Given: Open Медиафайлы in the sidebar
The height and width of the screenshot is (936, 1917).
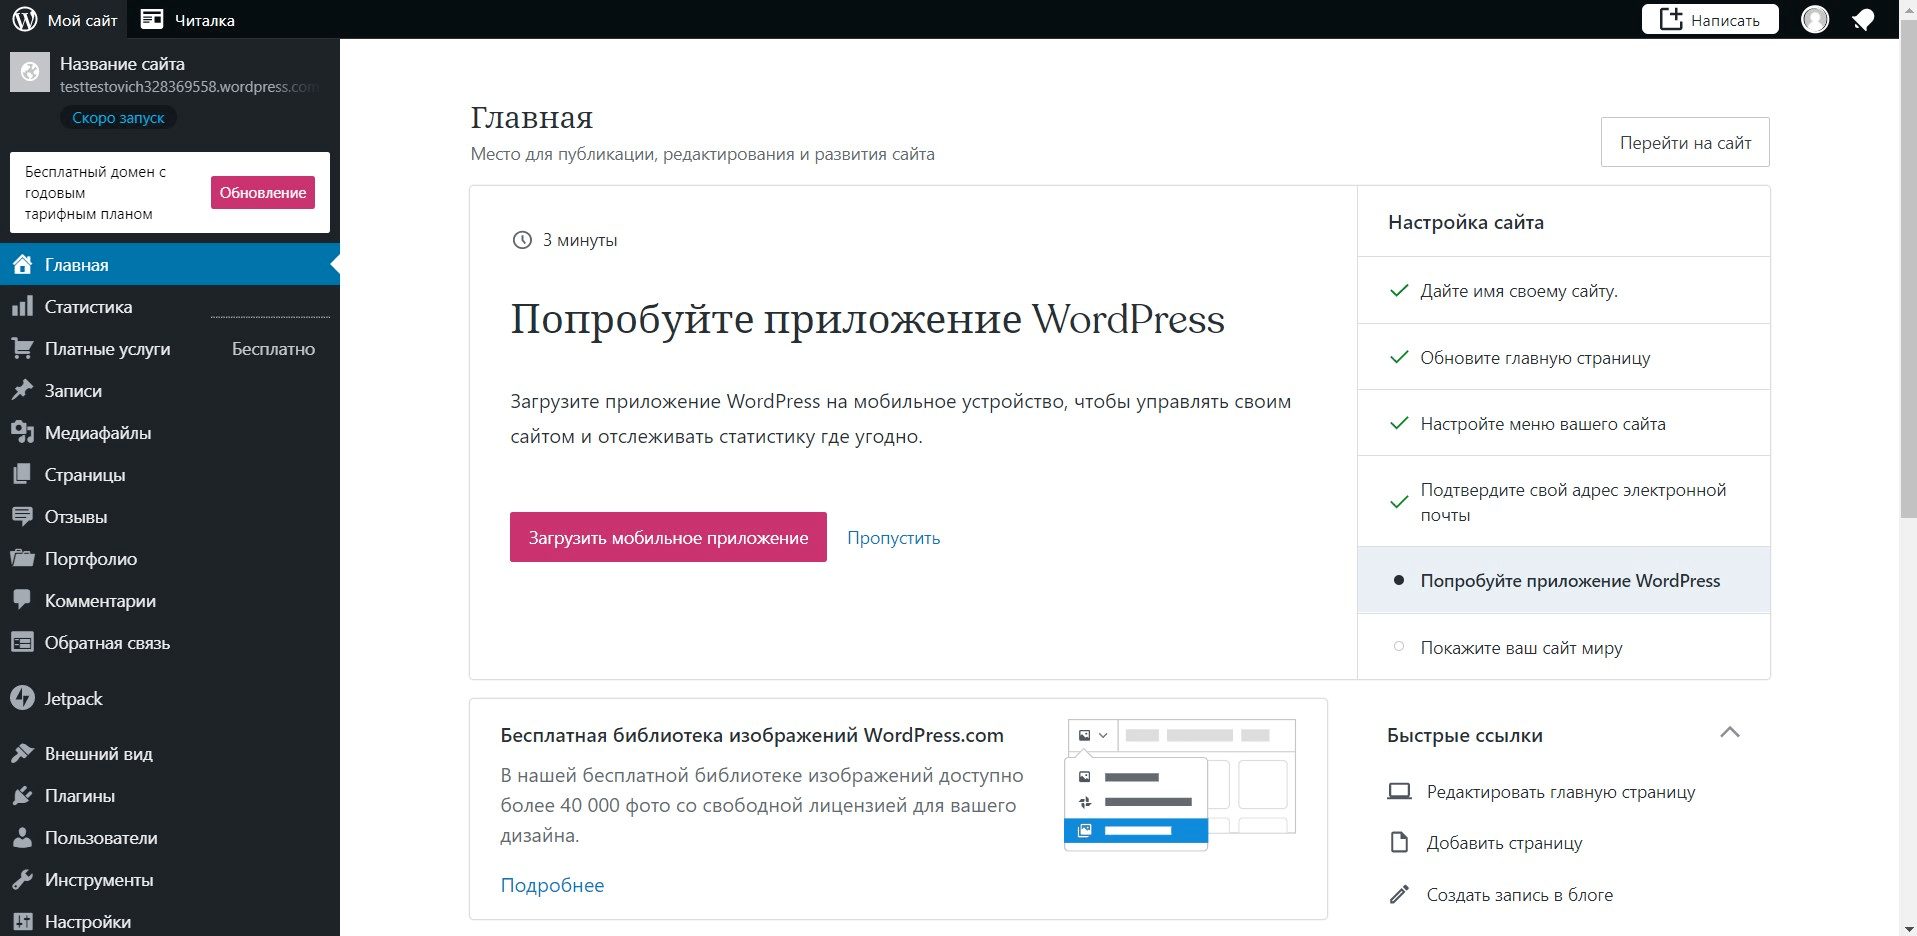Looking at the screenshot, I should (x=170, y=432).
